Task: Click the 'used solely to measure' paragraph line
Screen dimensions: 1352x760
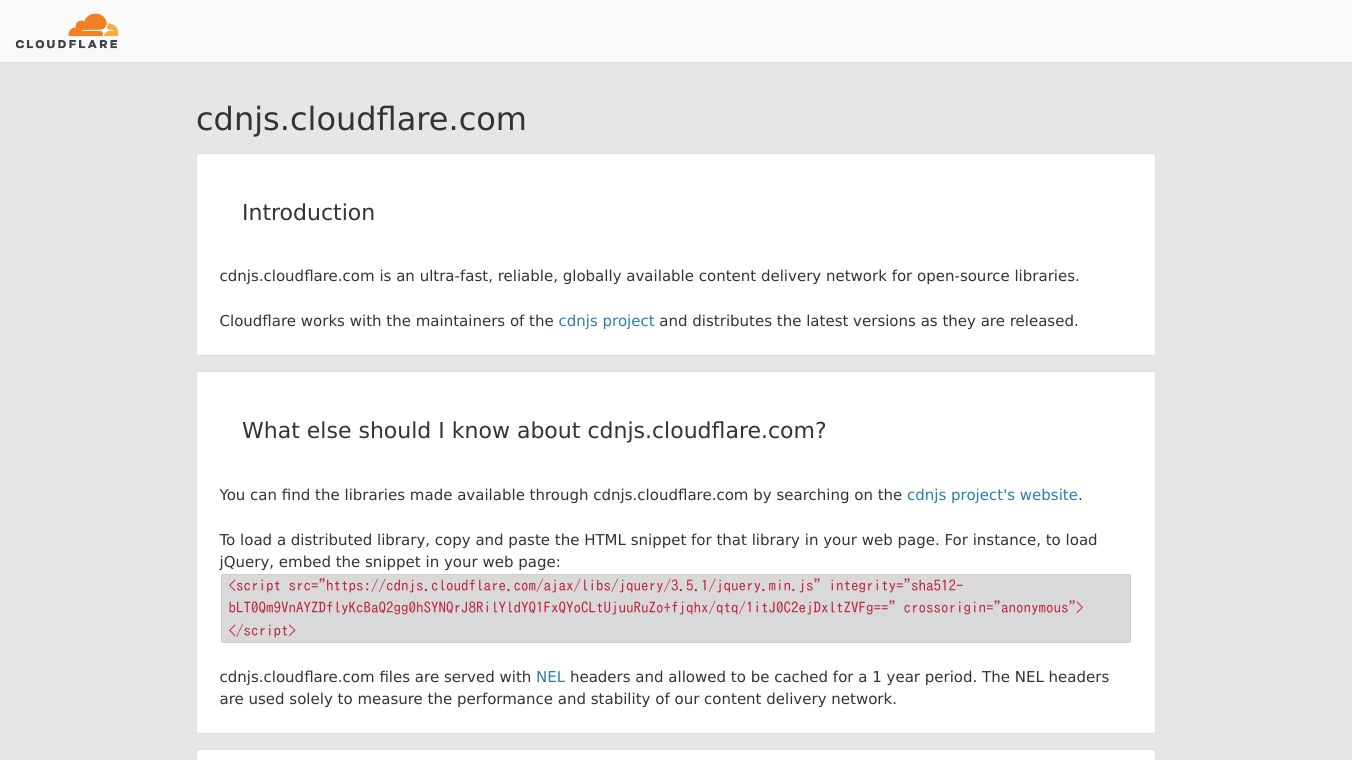Action: tap(558, 699)
